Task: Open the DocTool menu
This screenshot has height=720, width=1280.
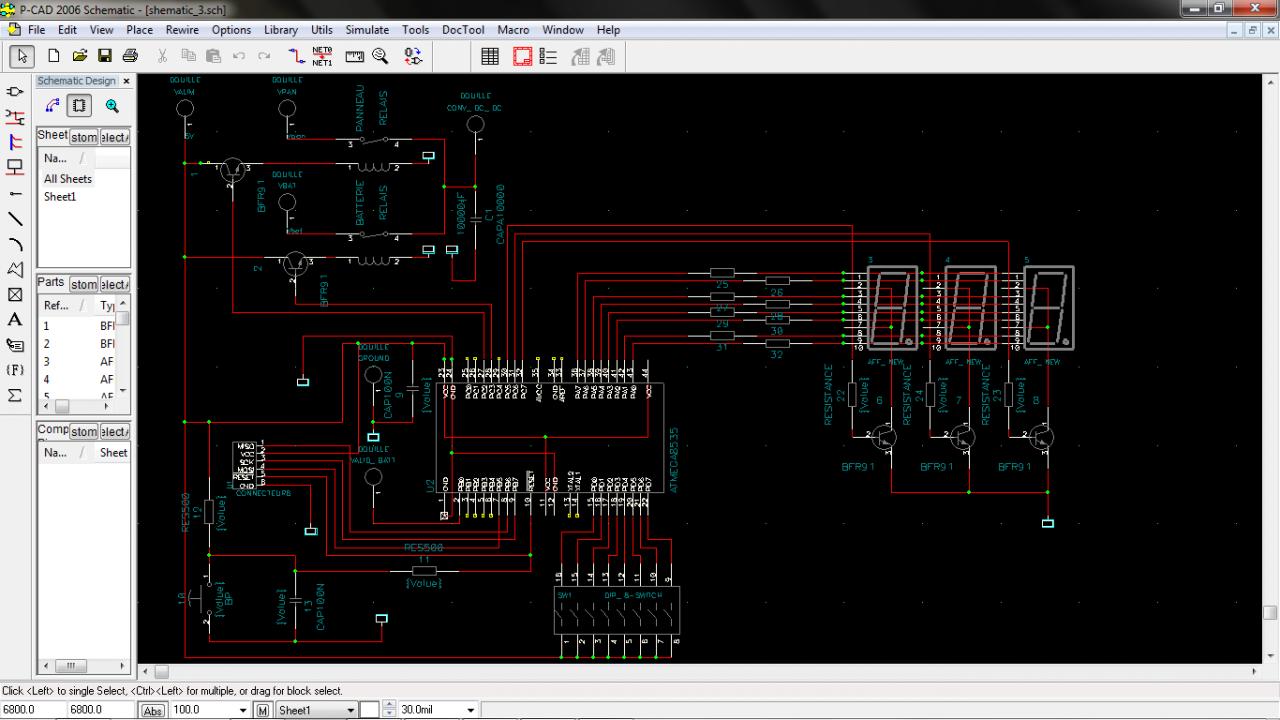Action: pyautogui.click(x=463, y=30)
